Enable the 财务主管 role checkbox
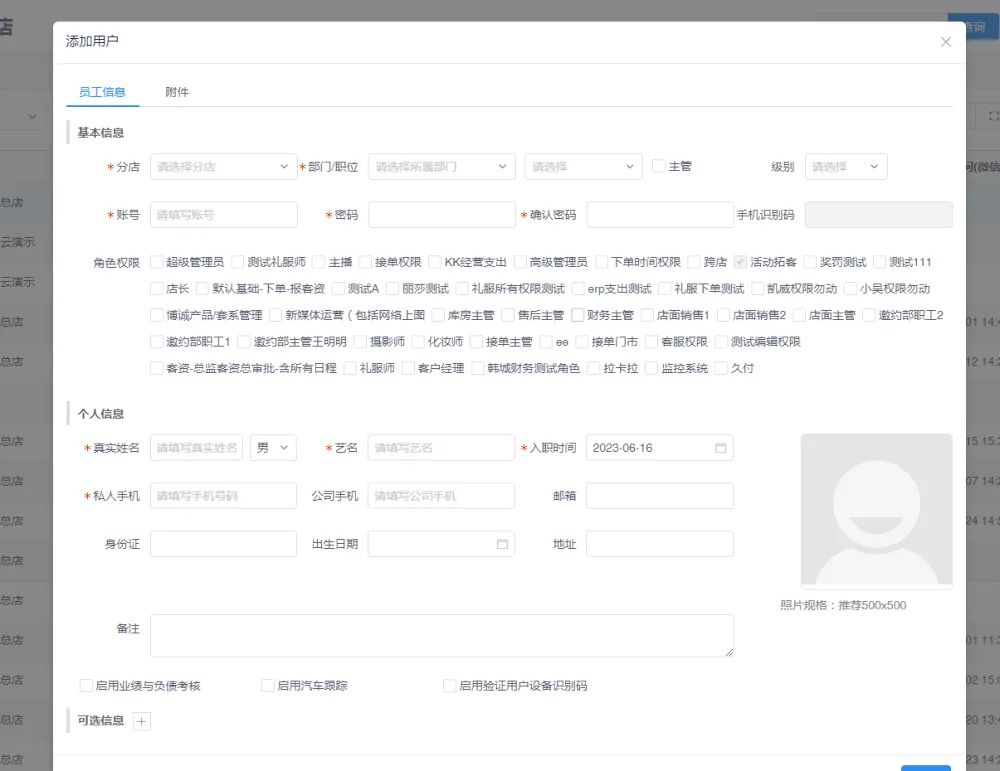This screenshot has height=771, width=1000. (x=578, y=315)
